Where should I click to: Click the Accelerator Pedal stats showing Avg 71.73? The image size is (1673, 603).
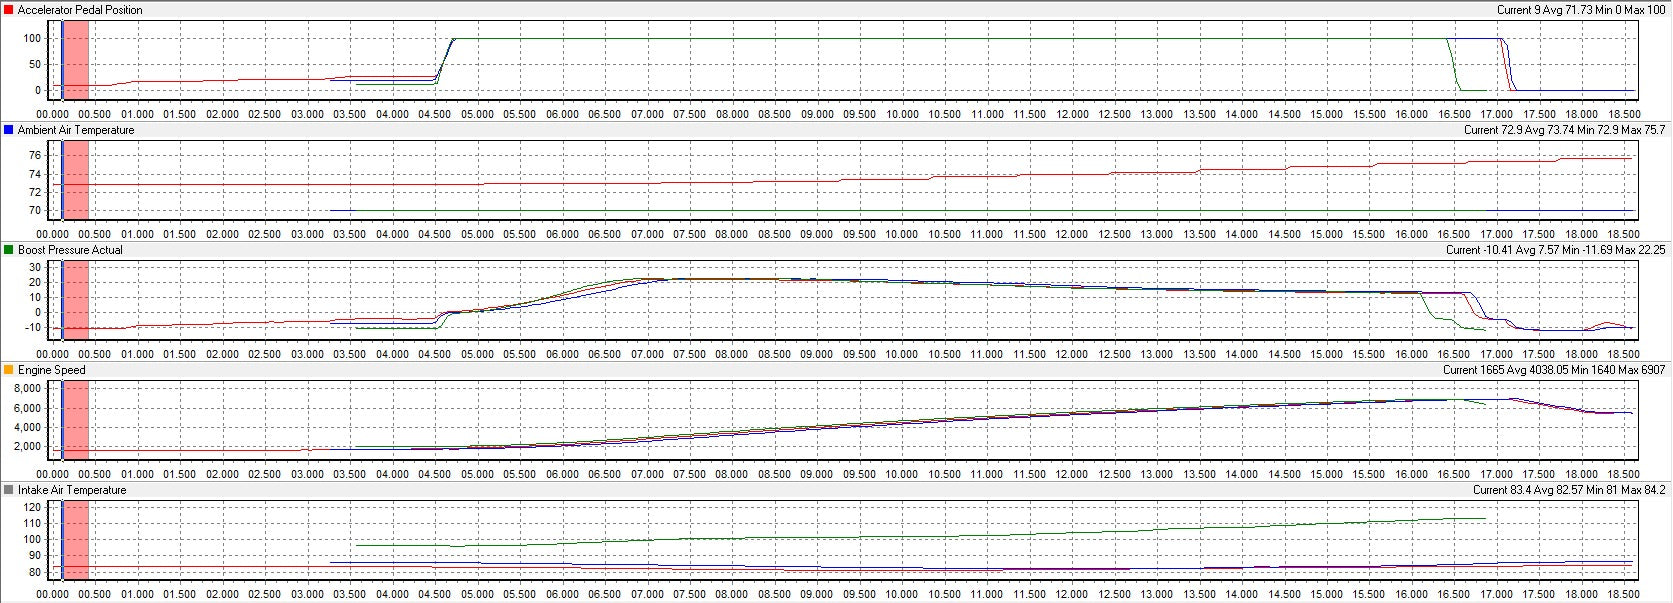point(1581,10)
